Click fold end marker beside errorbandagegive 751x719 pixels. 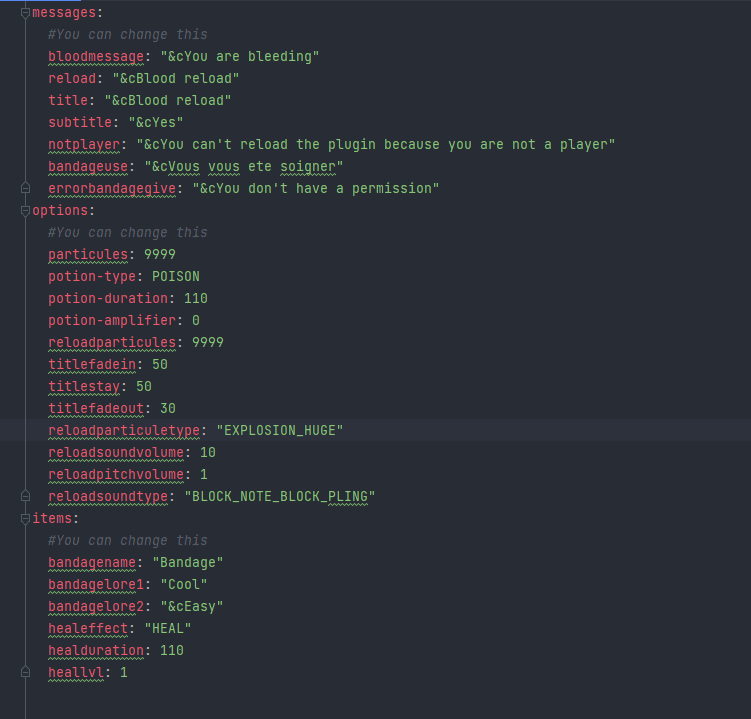pos(25,188)
